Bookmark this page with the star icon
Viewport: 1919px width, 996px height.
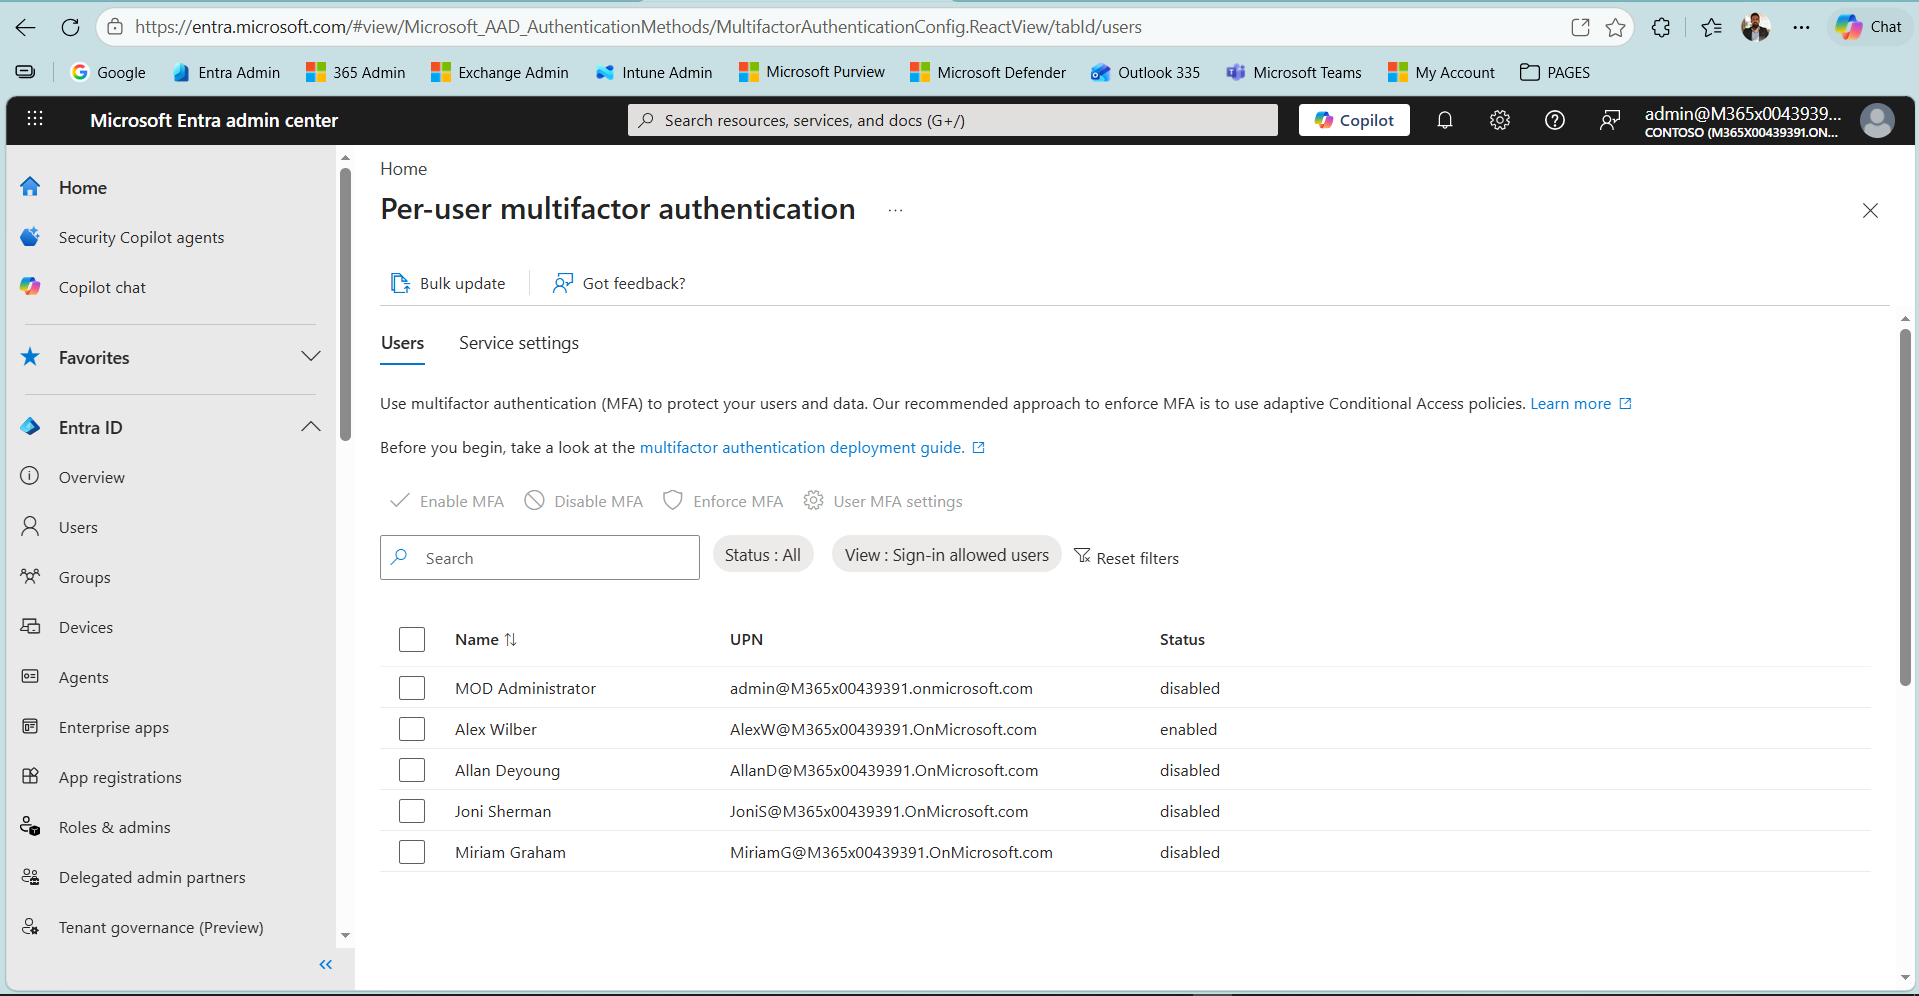click(x=1615, y=27)
